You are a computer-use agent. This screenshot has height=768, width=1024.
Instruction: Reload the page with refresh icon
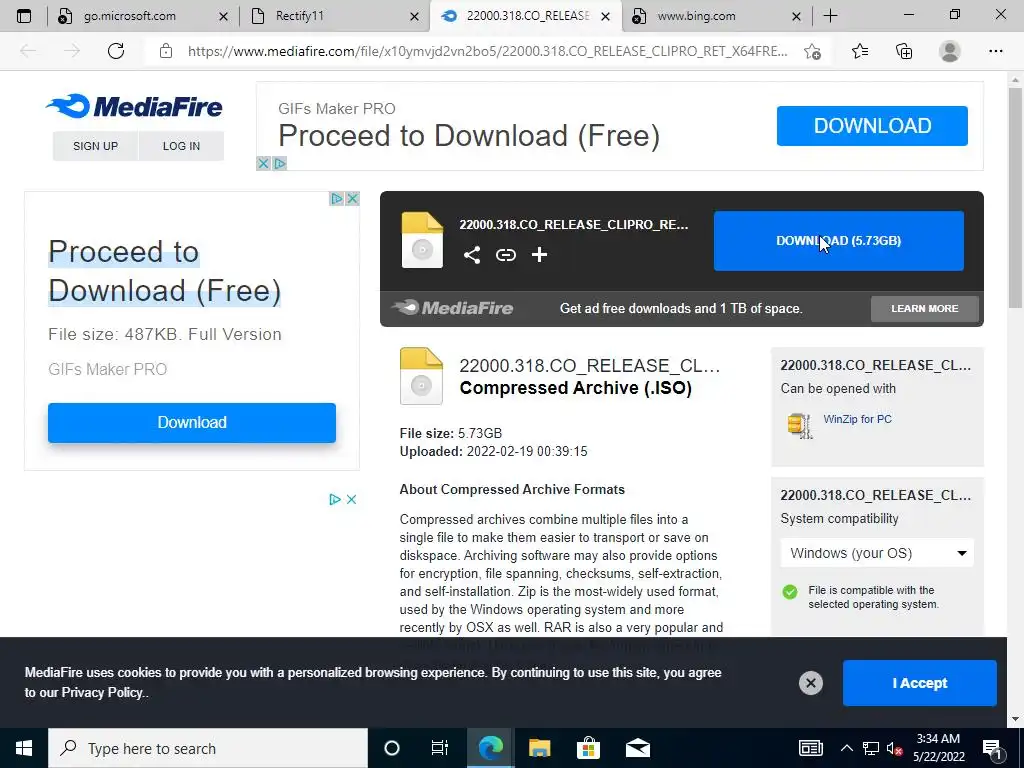pyautogui.click(x=116, y=51)
